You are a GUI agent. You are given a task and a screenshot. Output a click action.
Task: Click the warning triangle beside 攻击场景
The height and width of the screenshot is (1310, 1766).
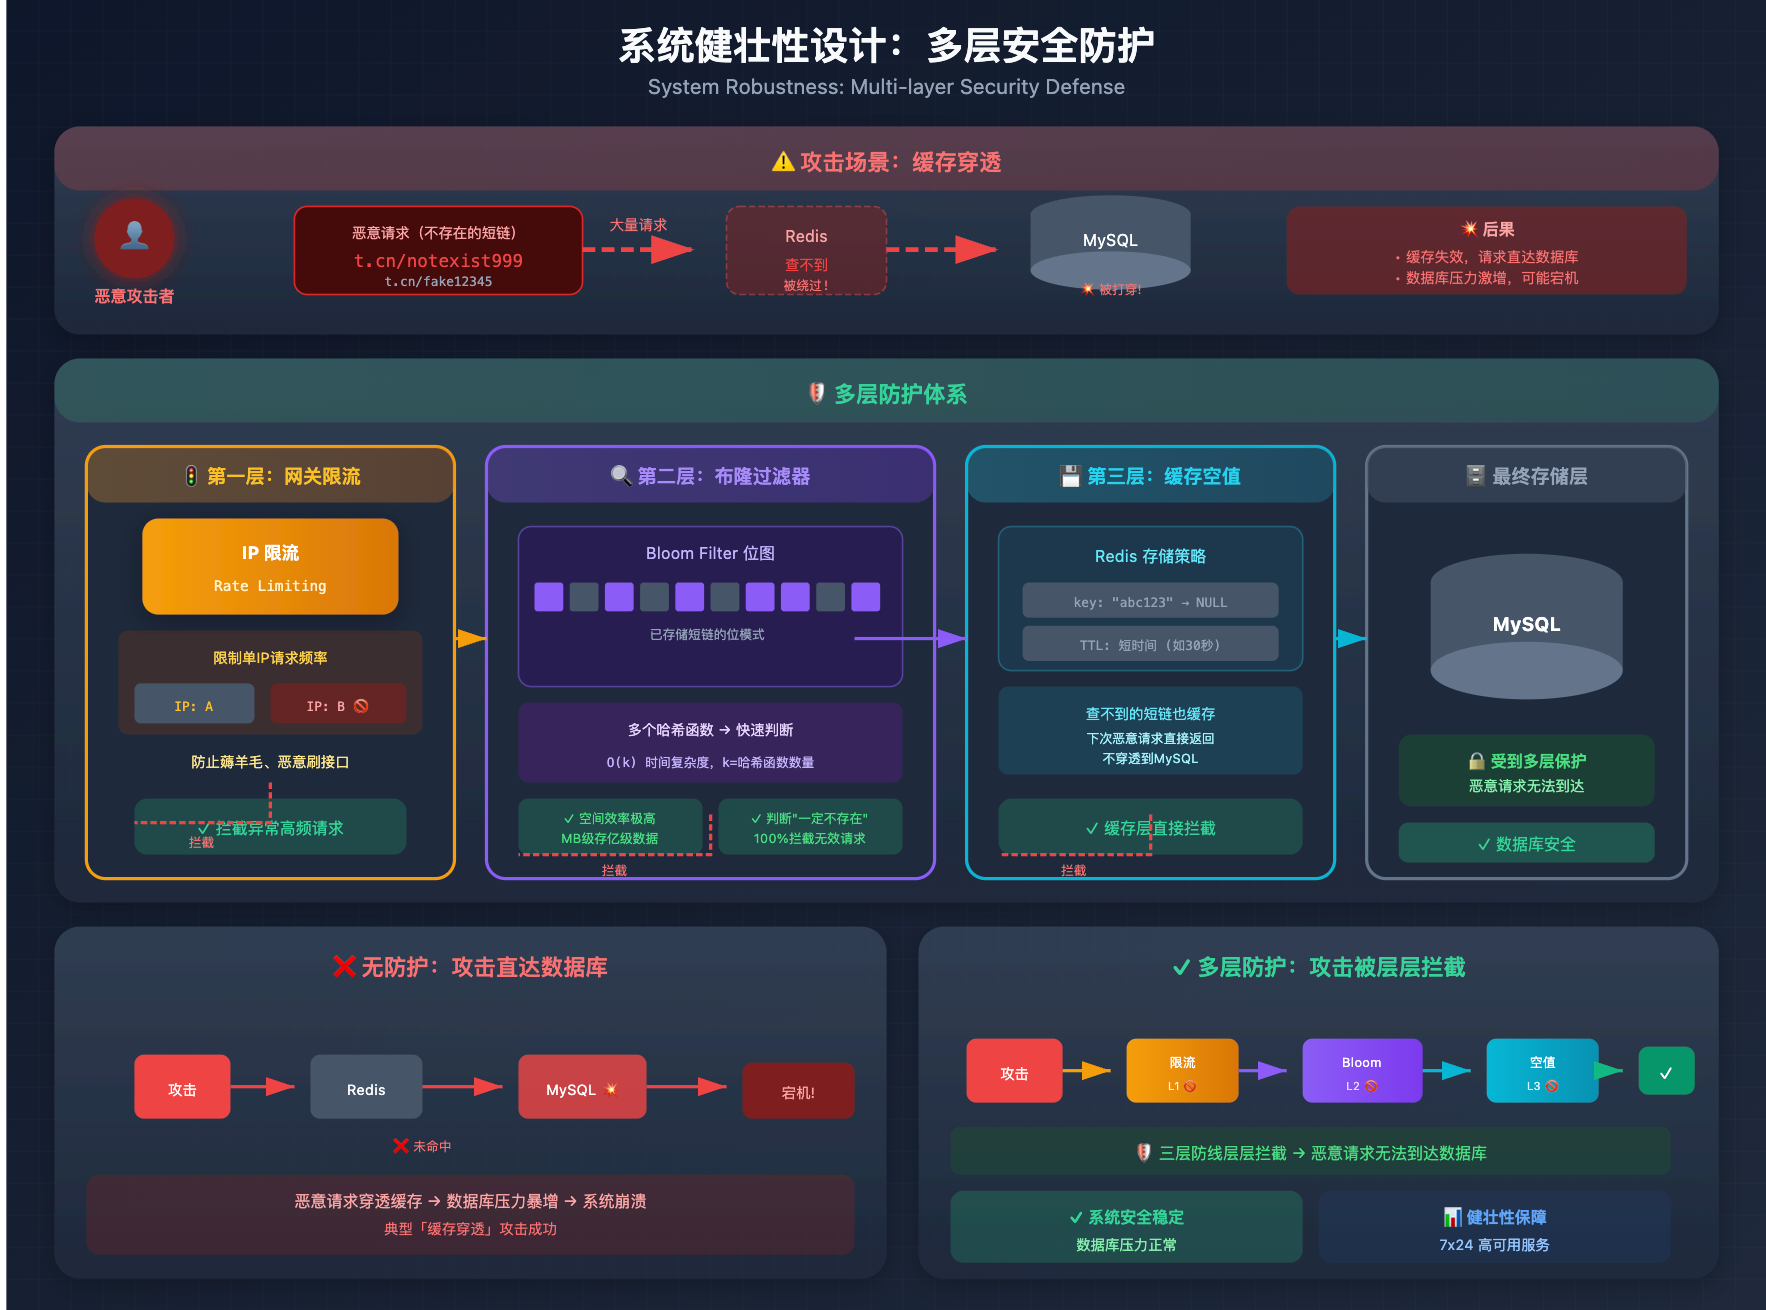pyautogui.click(x=783, y=162)
